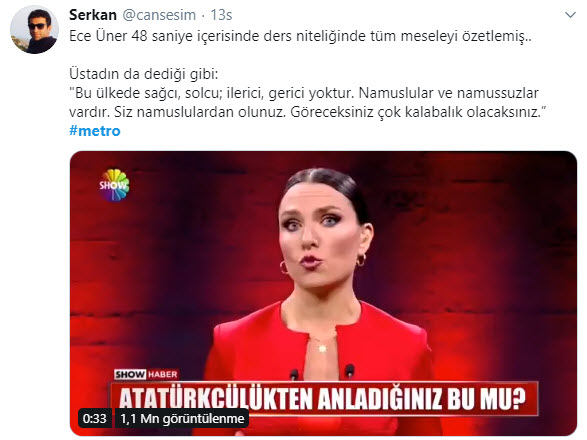
Task: Click the 0:33 video duration badge
Action: (x=95, y=418)
